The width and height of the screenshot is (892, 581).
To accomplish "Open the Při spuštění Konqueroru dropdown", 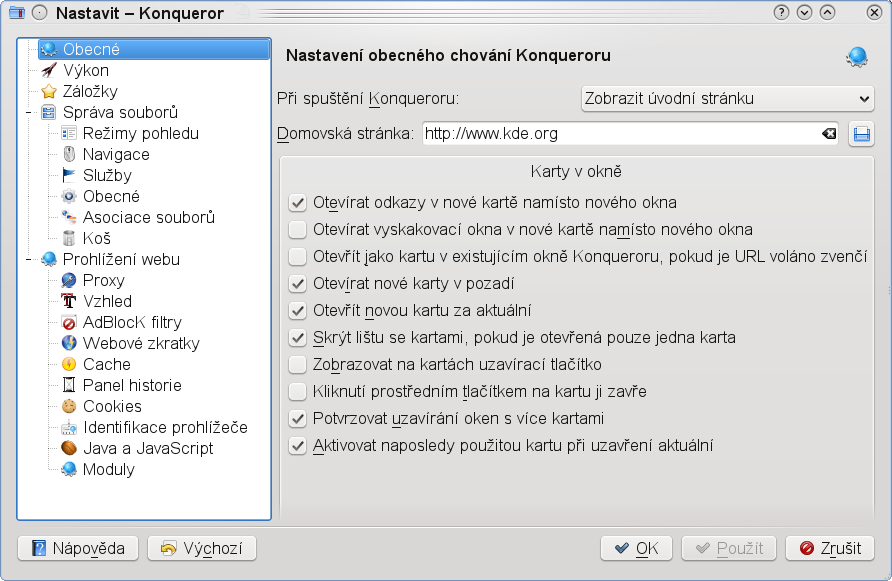I will 727,98.
